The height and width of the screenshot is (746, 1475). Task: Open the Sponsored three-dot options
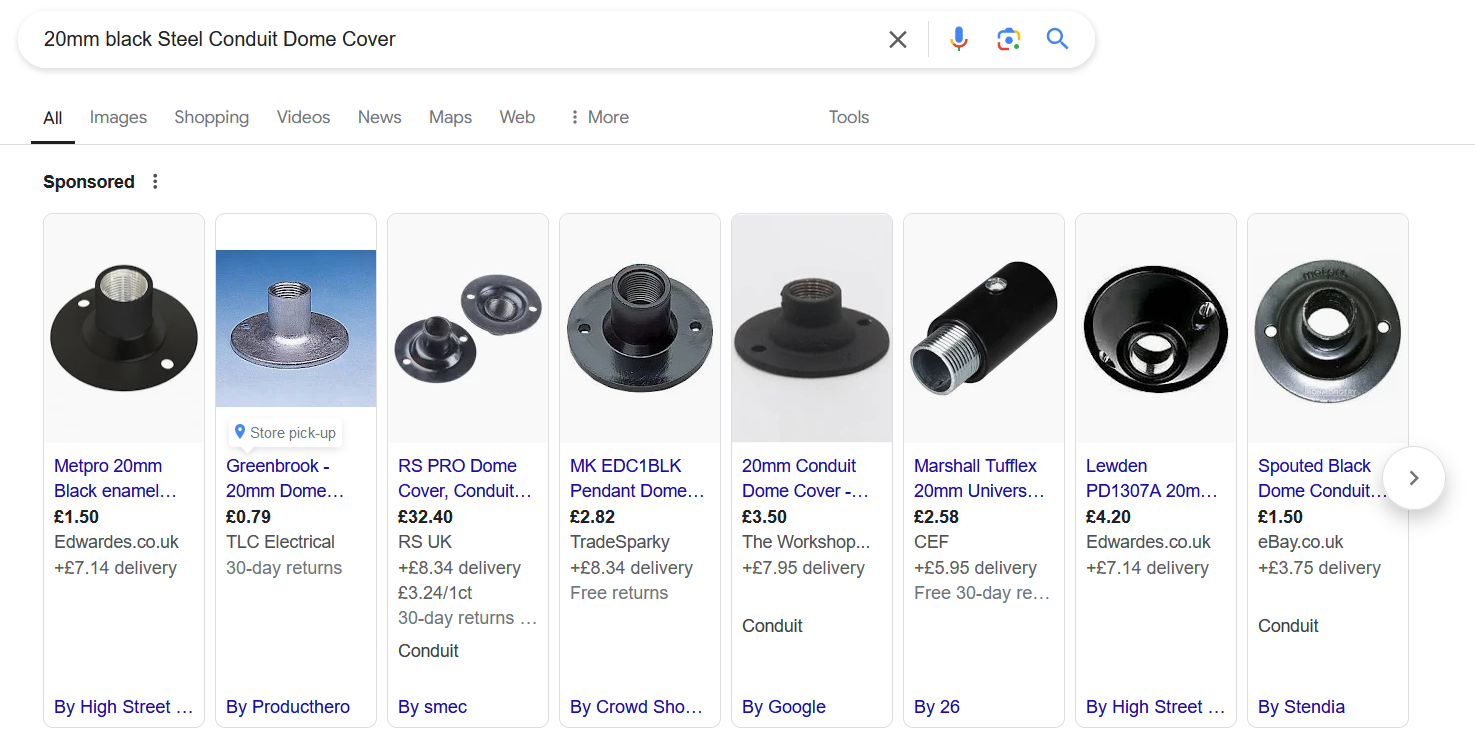[x=155, y=182]
